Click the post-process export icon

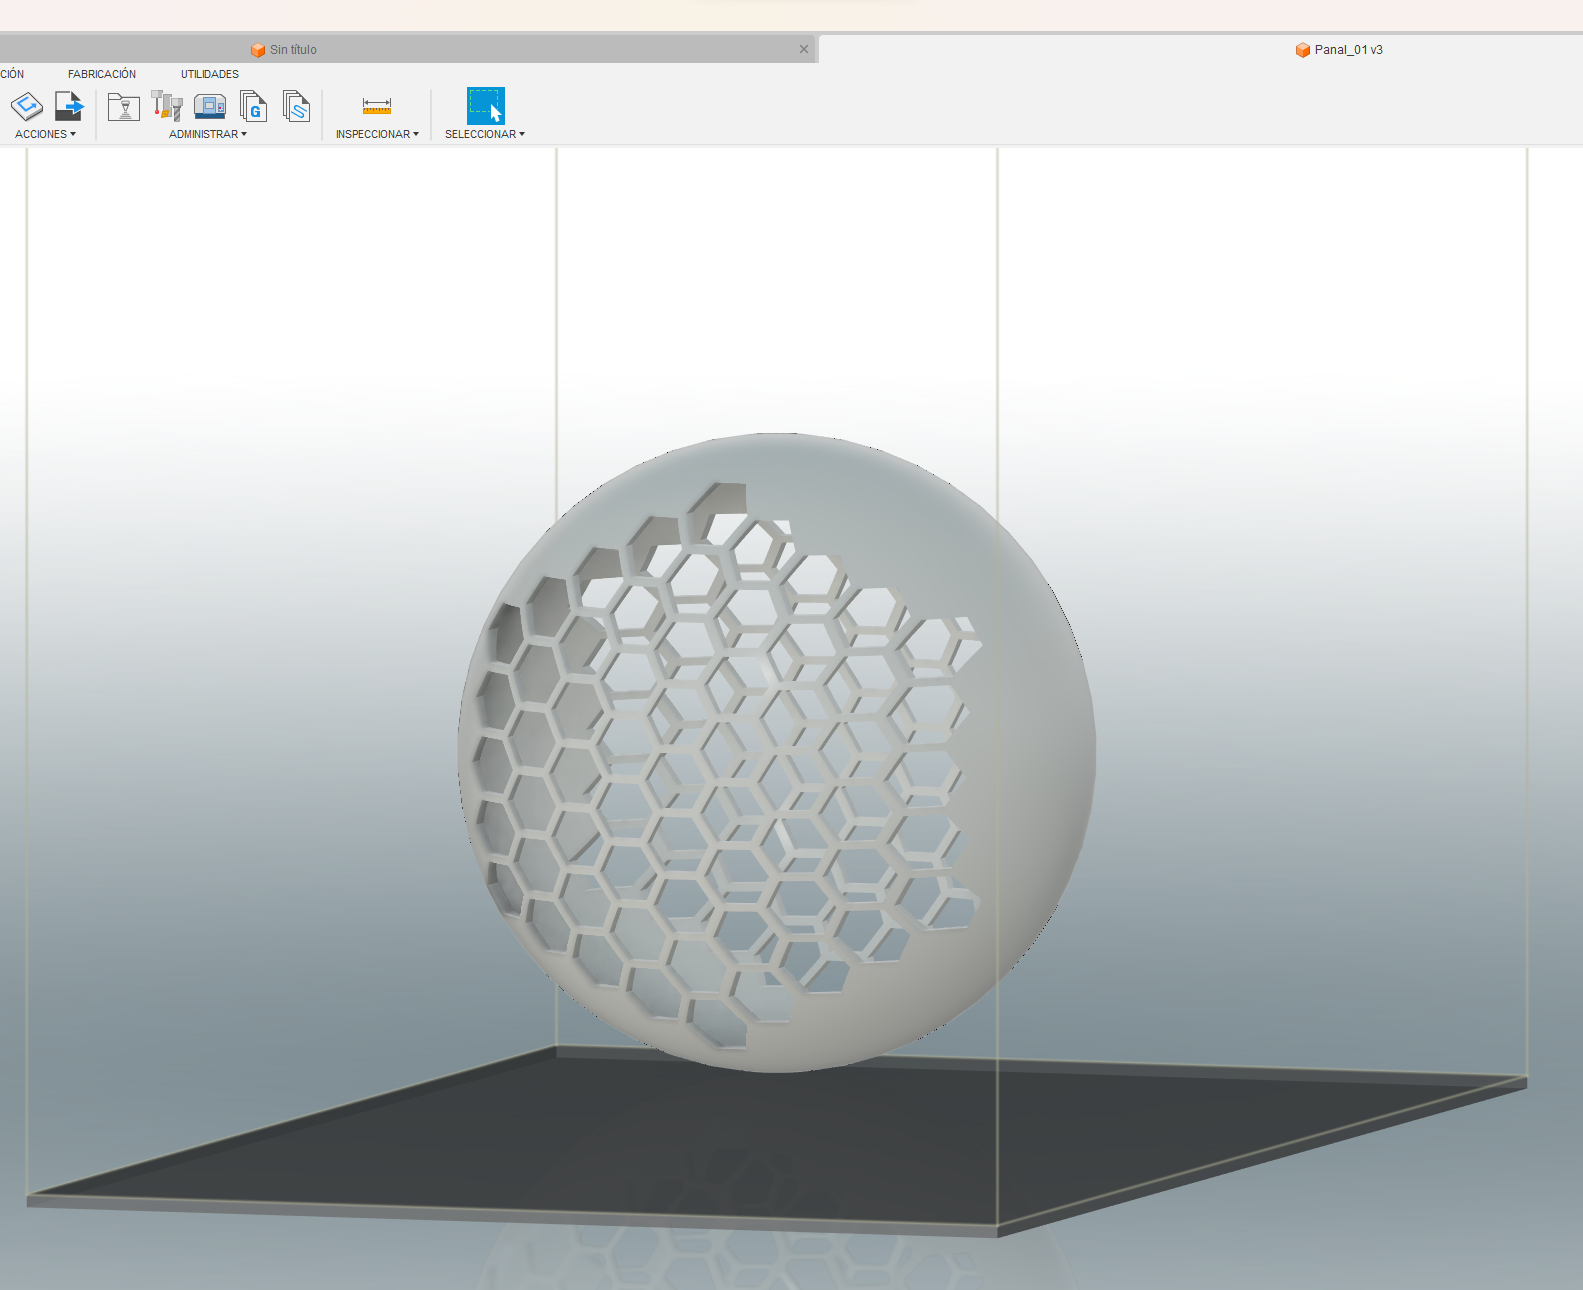pyautogui.click(x=69, y=106)
